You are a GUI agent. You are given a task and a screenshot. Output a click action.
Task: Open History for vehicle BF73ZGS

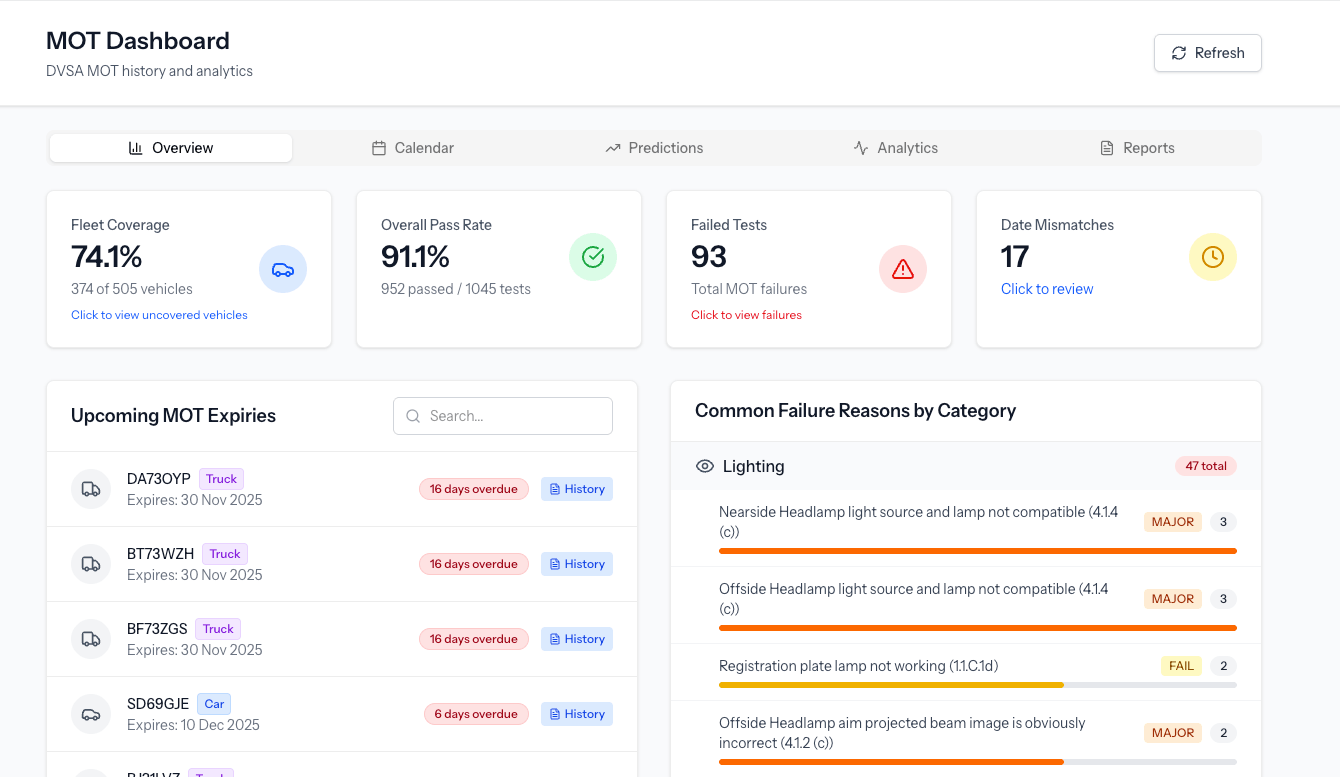point(576,638)
